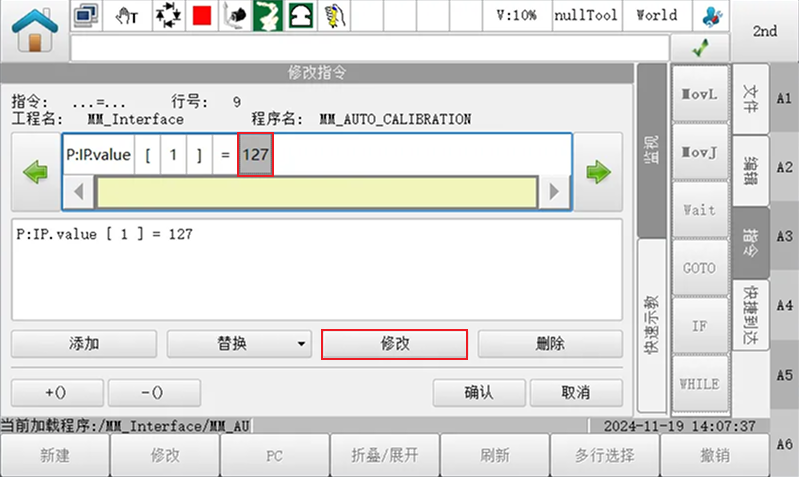
Task: Click the bottom 新建 new button
Action: (55, 455)
